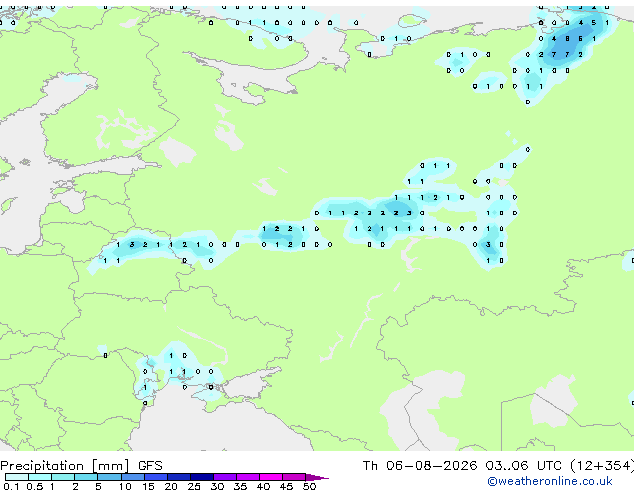This screenshot has height=490, width=634.
Task: Click the '45' legend scale label
Action: click(x=287, y=486)
